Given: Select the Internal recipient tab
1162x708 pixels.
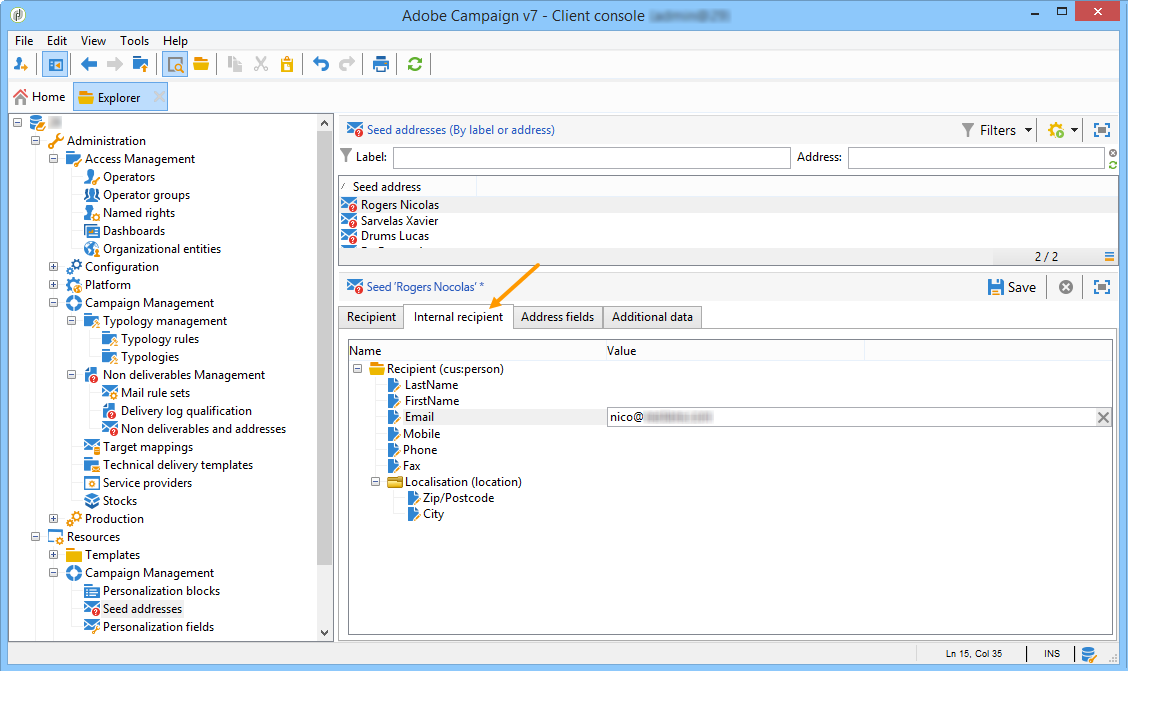Looking at the screenshot, I should (x=458, y=317).
